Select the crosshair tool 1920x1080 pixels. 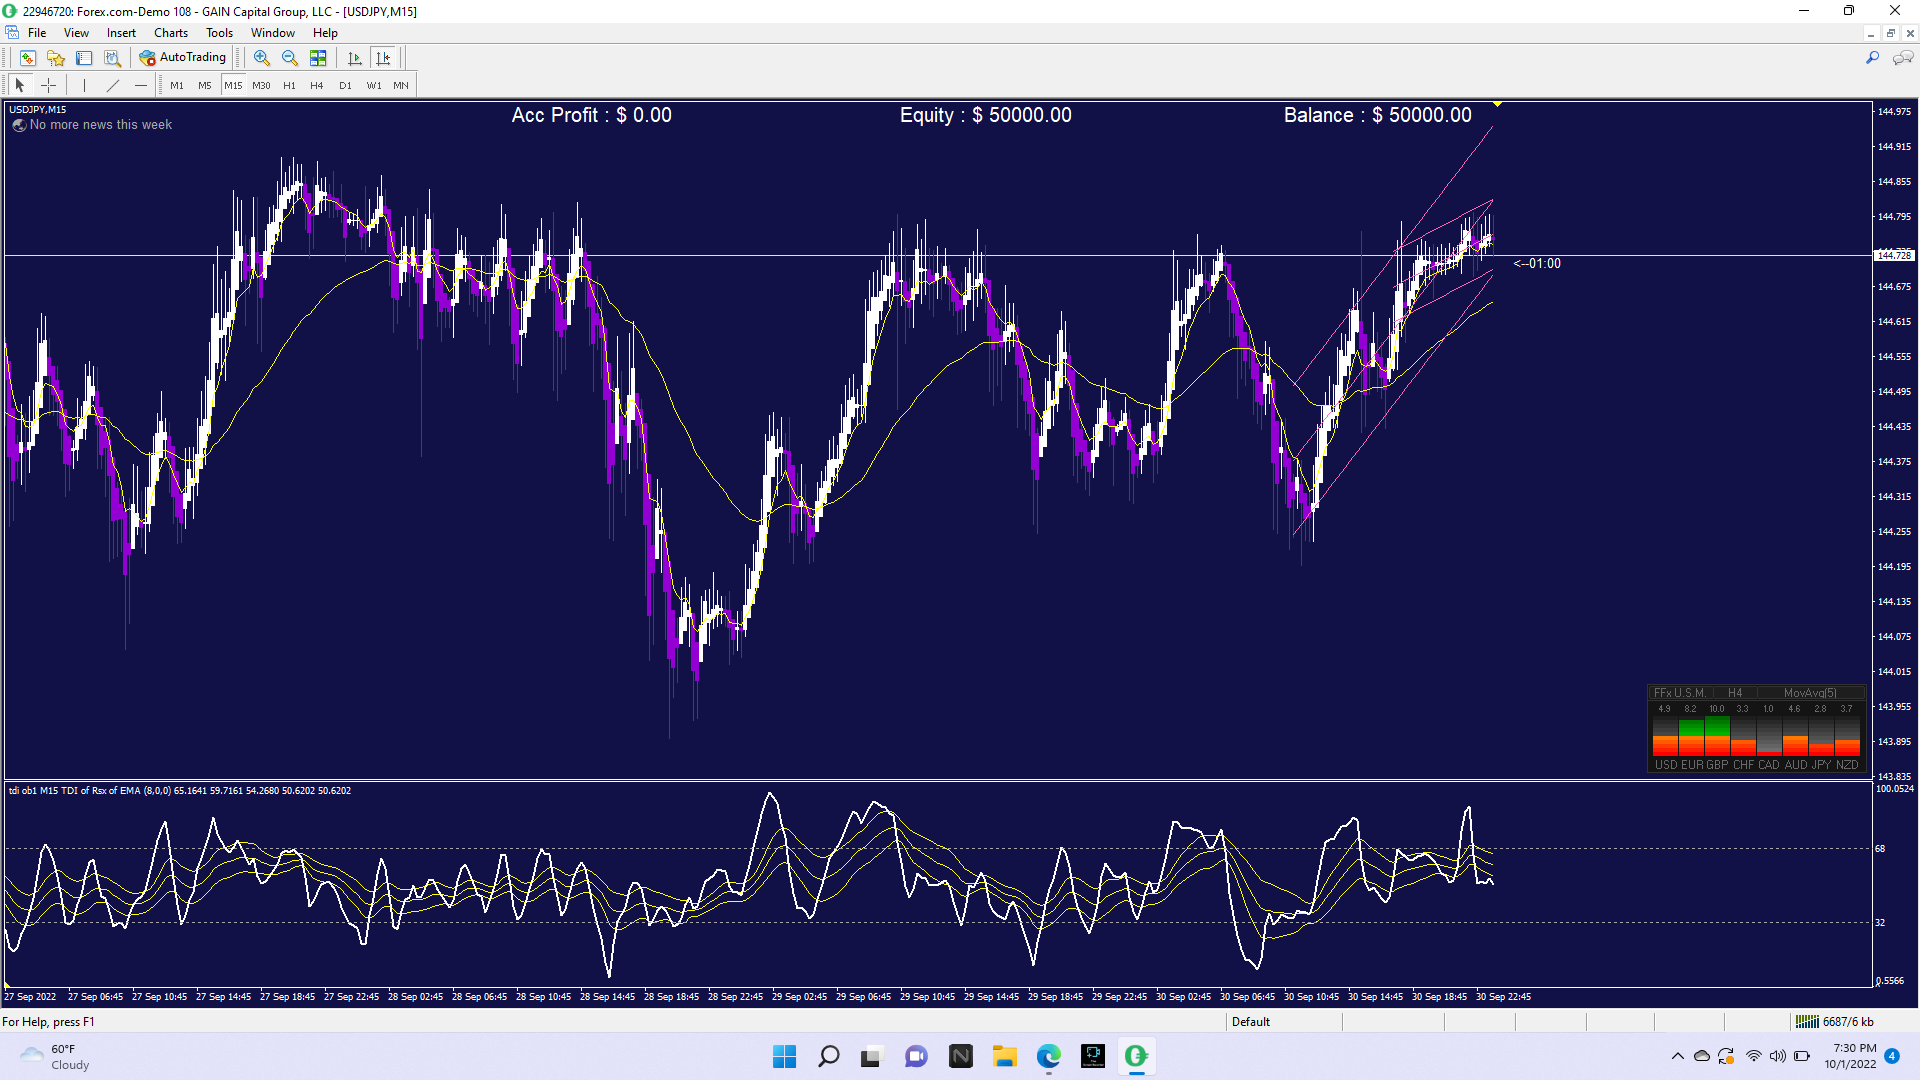tap(48, 85)
